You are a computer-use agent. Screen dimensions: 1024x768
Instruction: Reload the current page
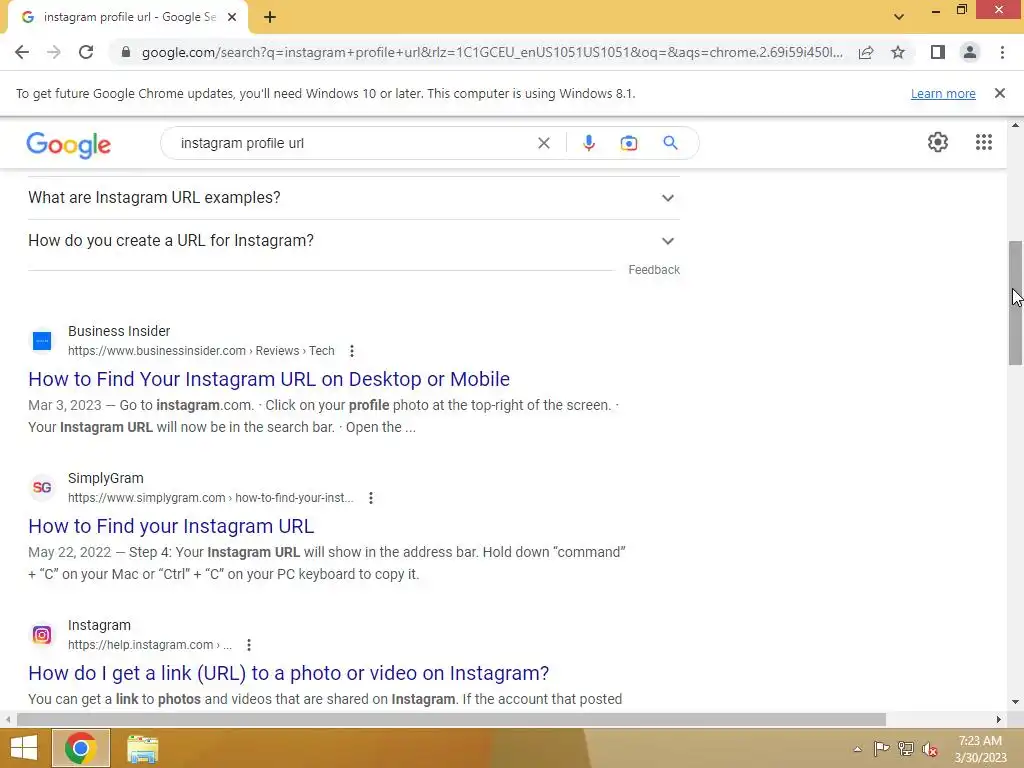pyautogui.click(x=86, y=52)
